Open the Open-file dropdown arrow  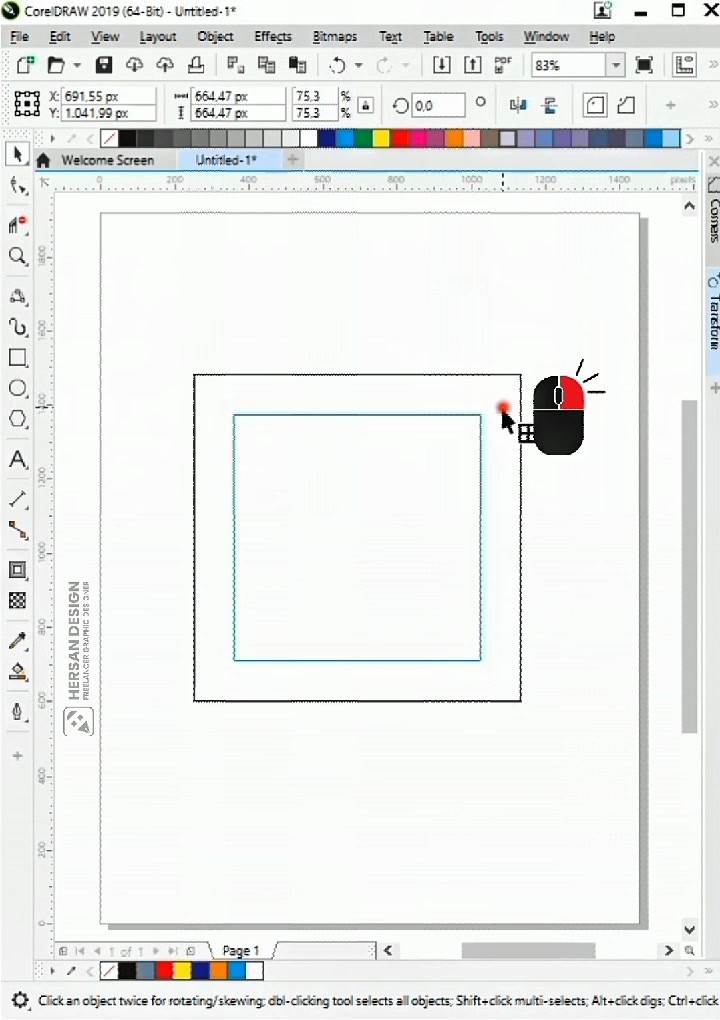(77, 65)
